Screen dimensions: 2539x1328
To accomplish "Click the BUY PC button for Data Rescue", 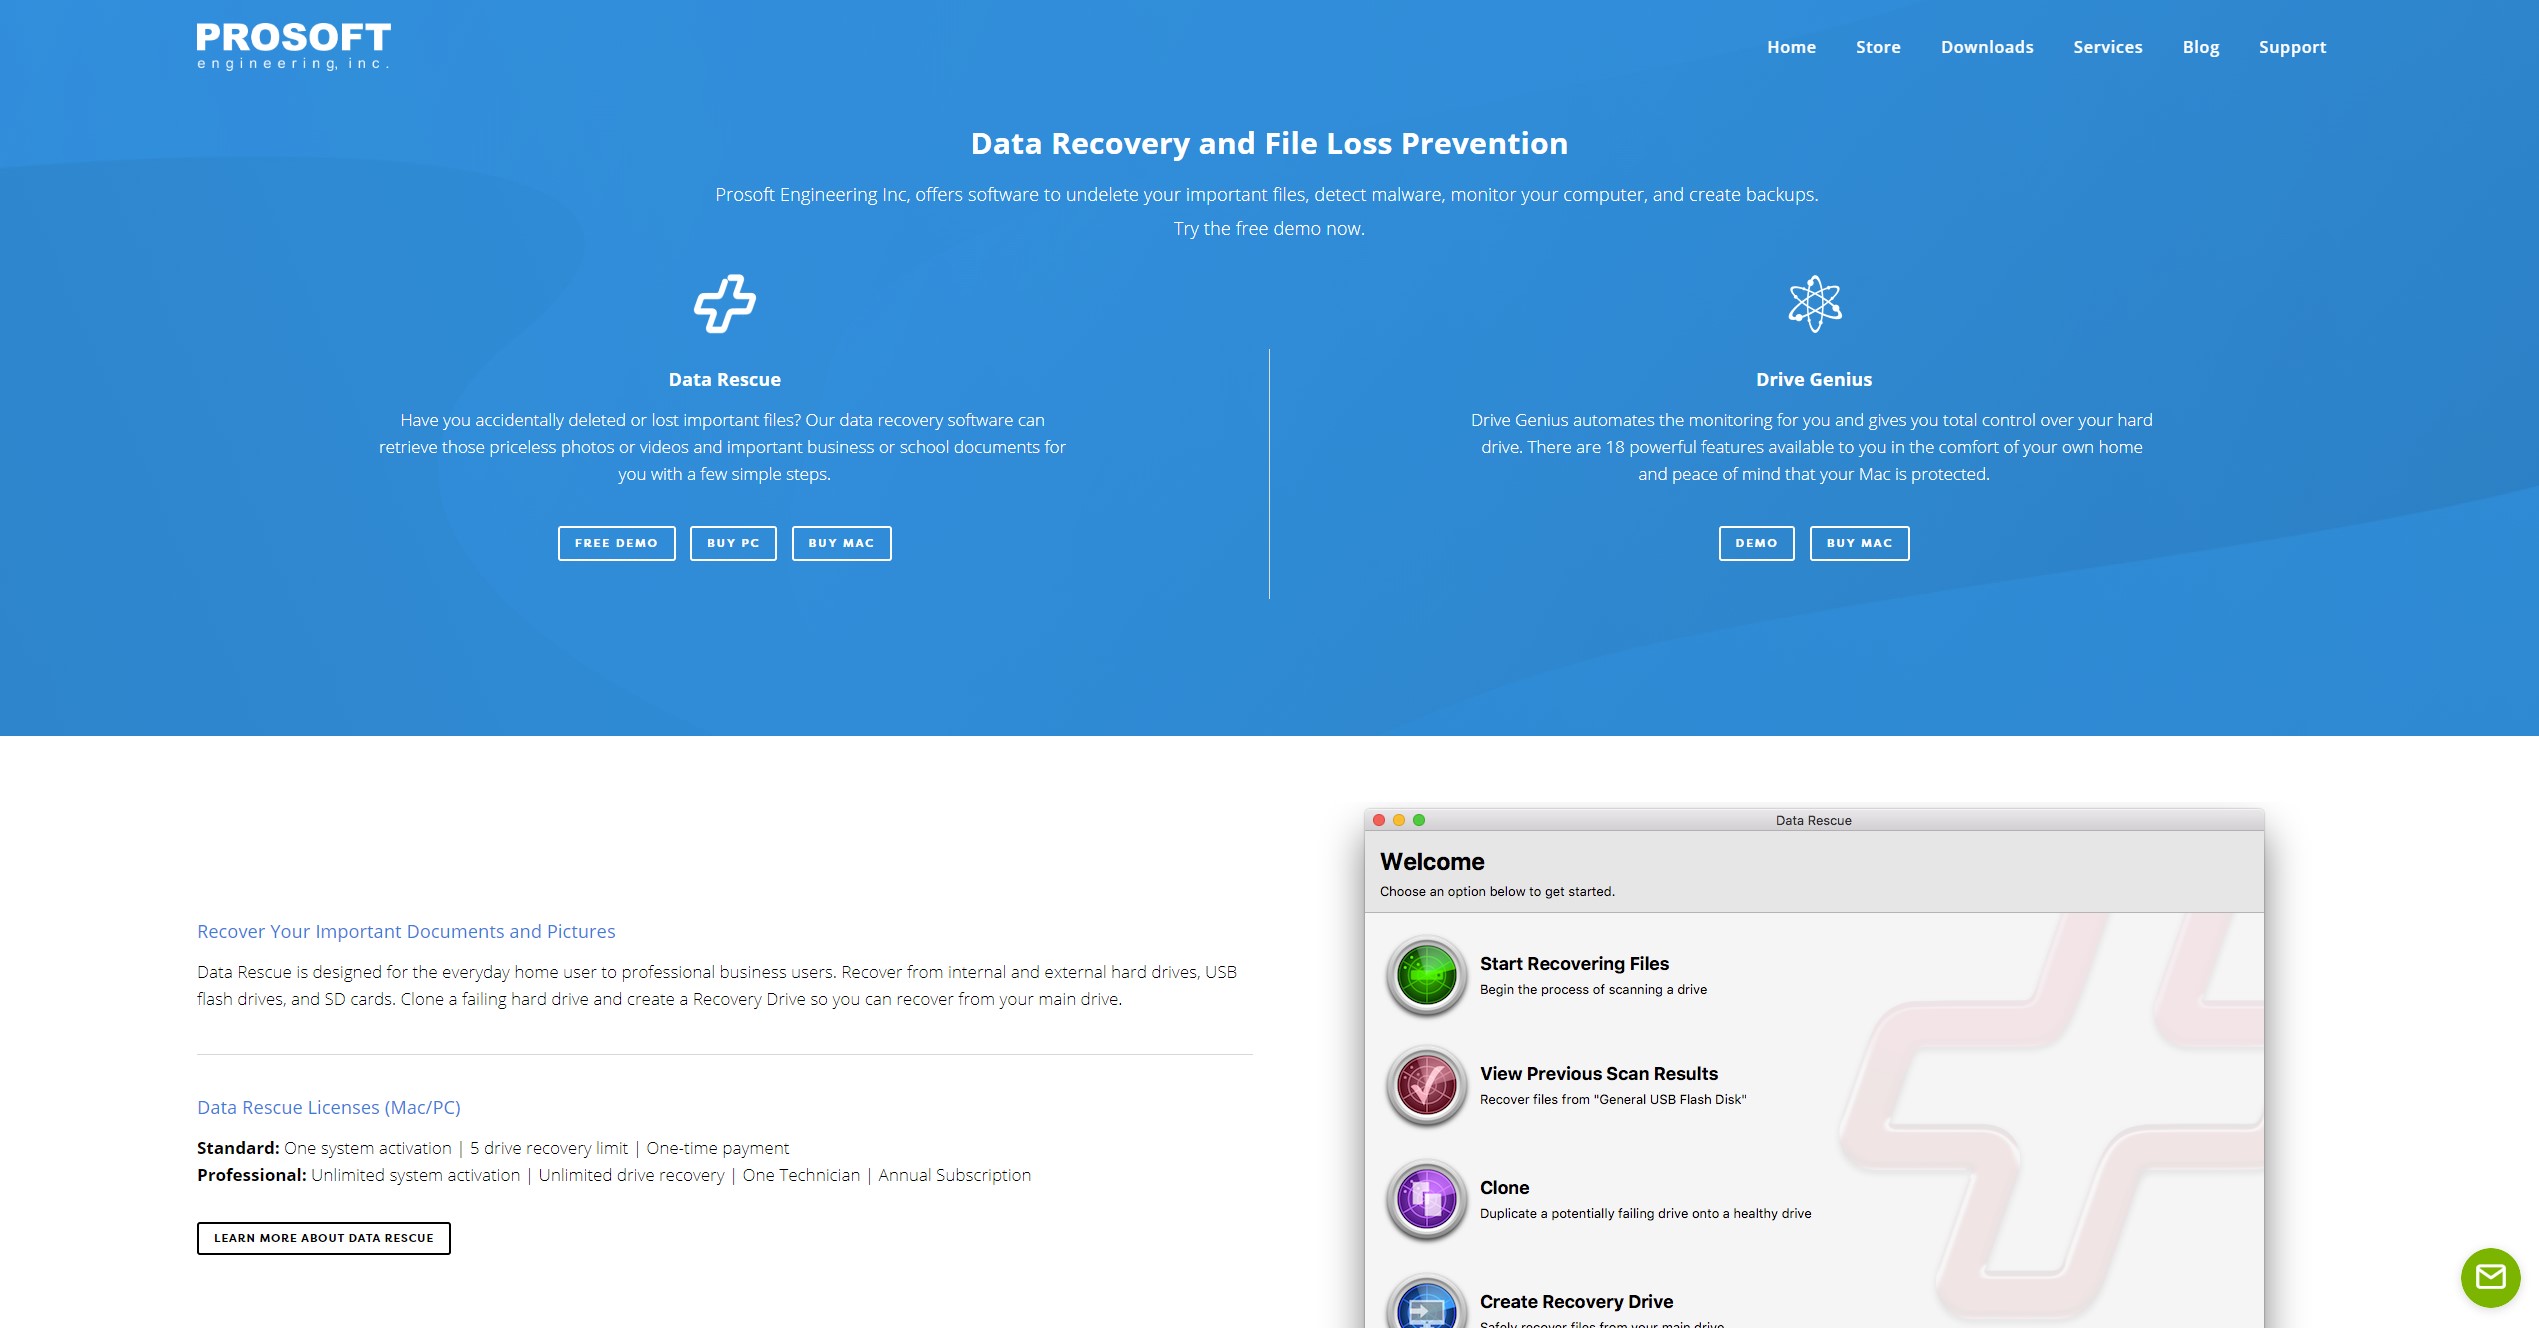I will click(732, 542).
